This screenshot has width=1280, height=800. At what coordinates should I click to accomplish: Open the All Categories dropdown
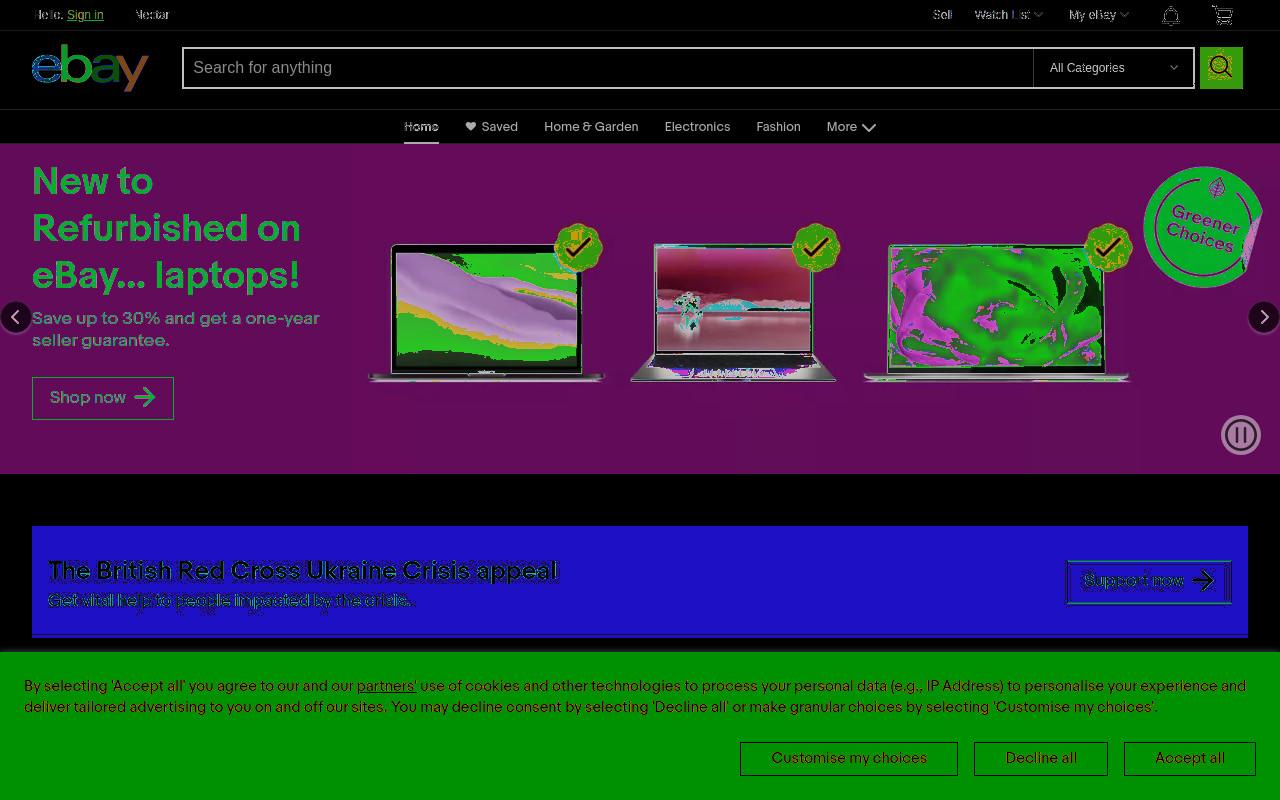tap(1113, 68)
